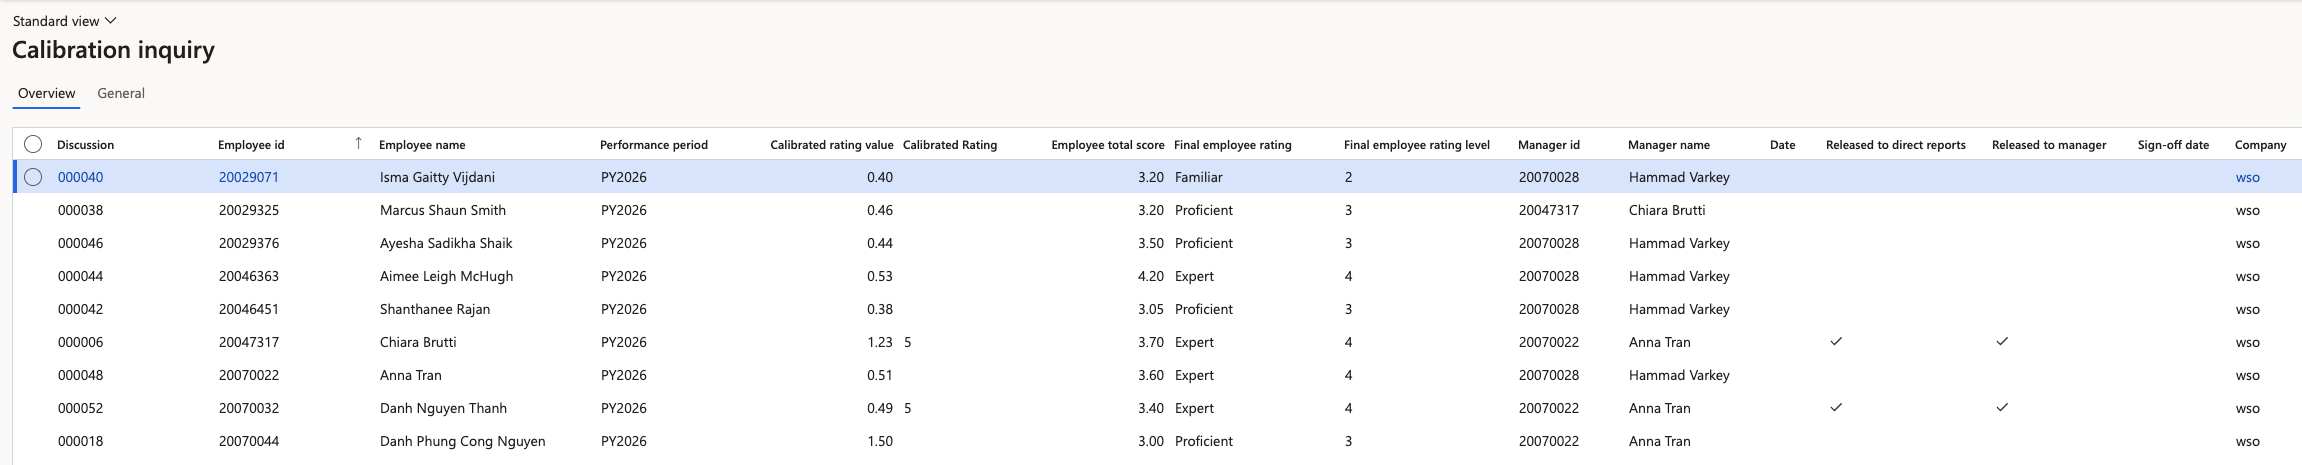The image size is (2302, 465).
Task: Open the wso company link in first row
Action: click(2247, 177)
